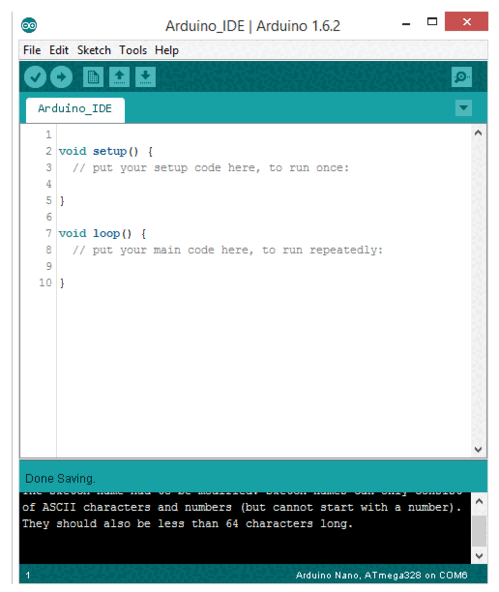Viewport: 499px width, 592px height.
Task: Click the 'of ASCII characters and numbers' console line
Action: click(x=242, y=507)
